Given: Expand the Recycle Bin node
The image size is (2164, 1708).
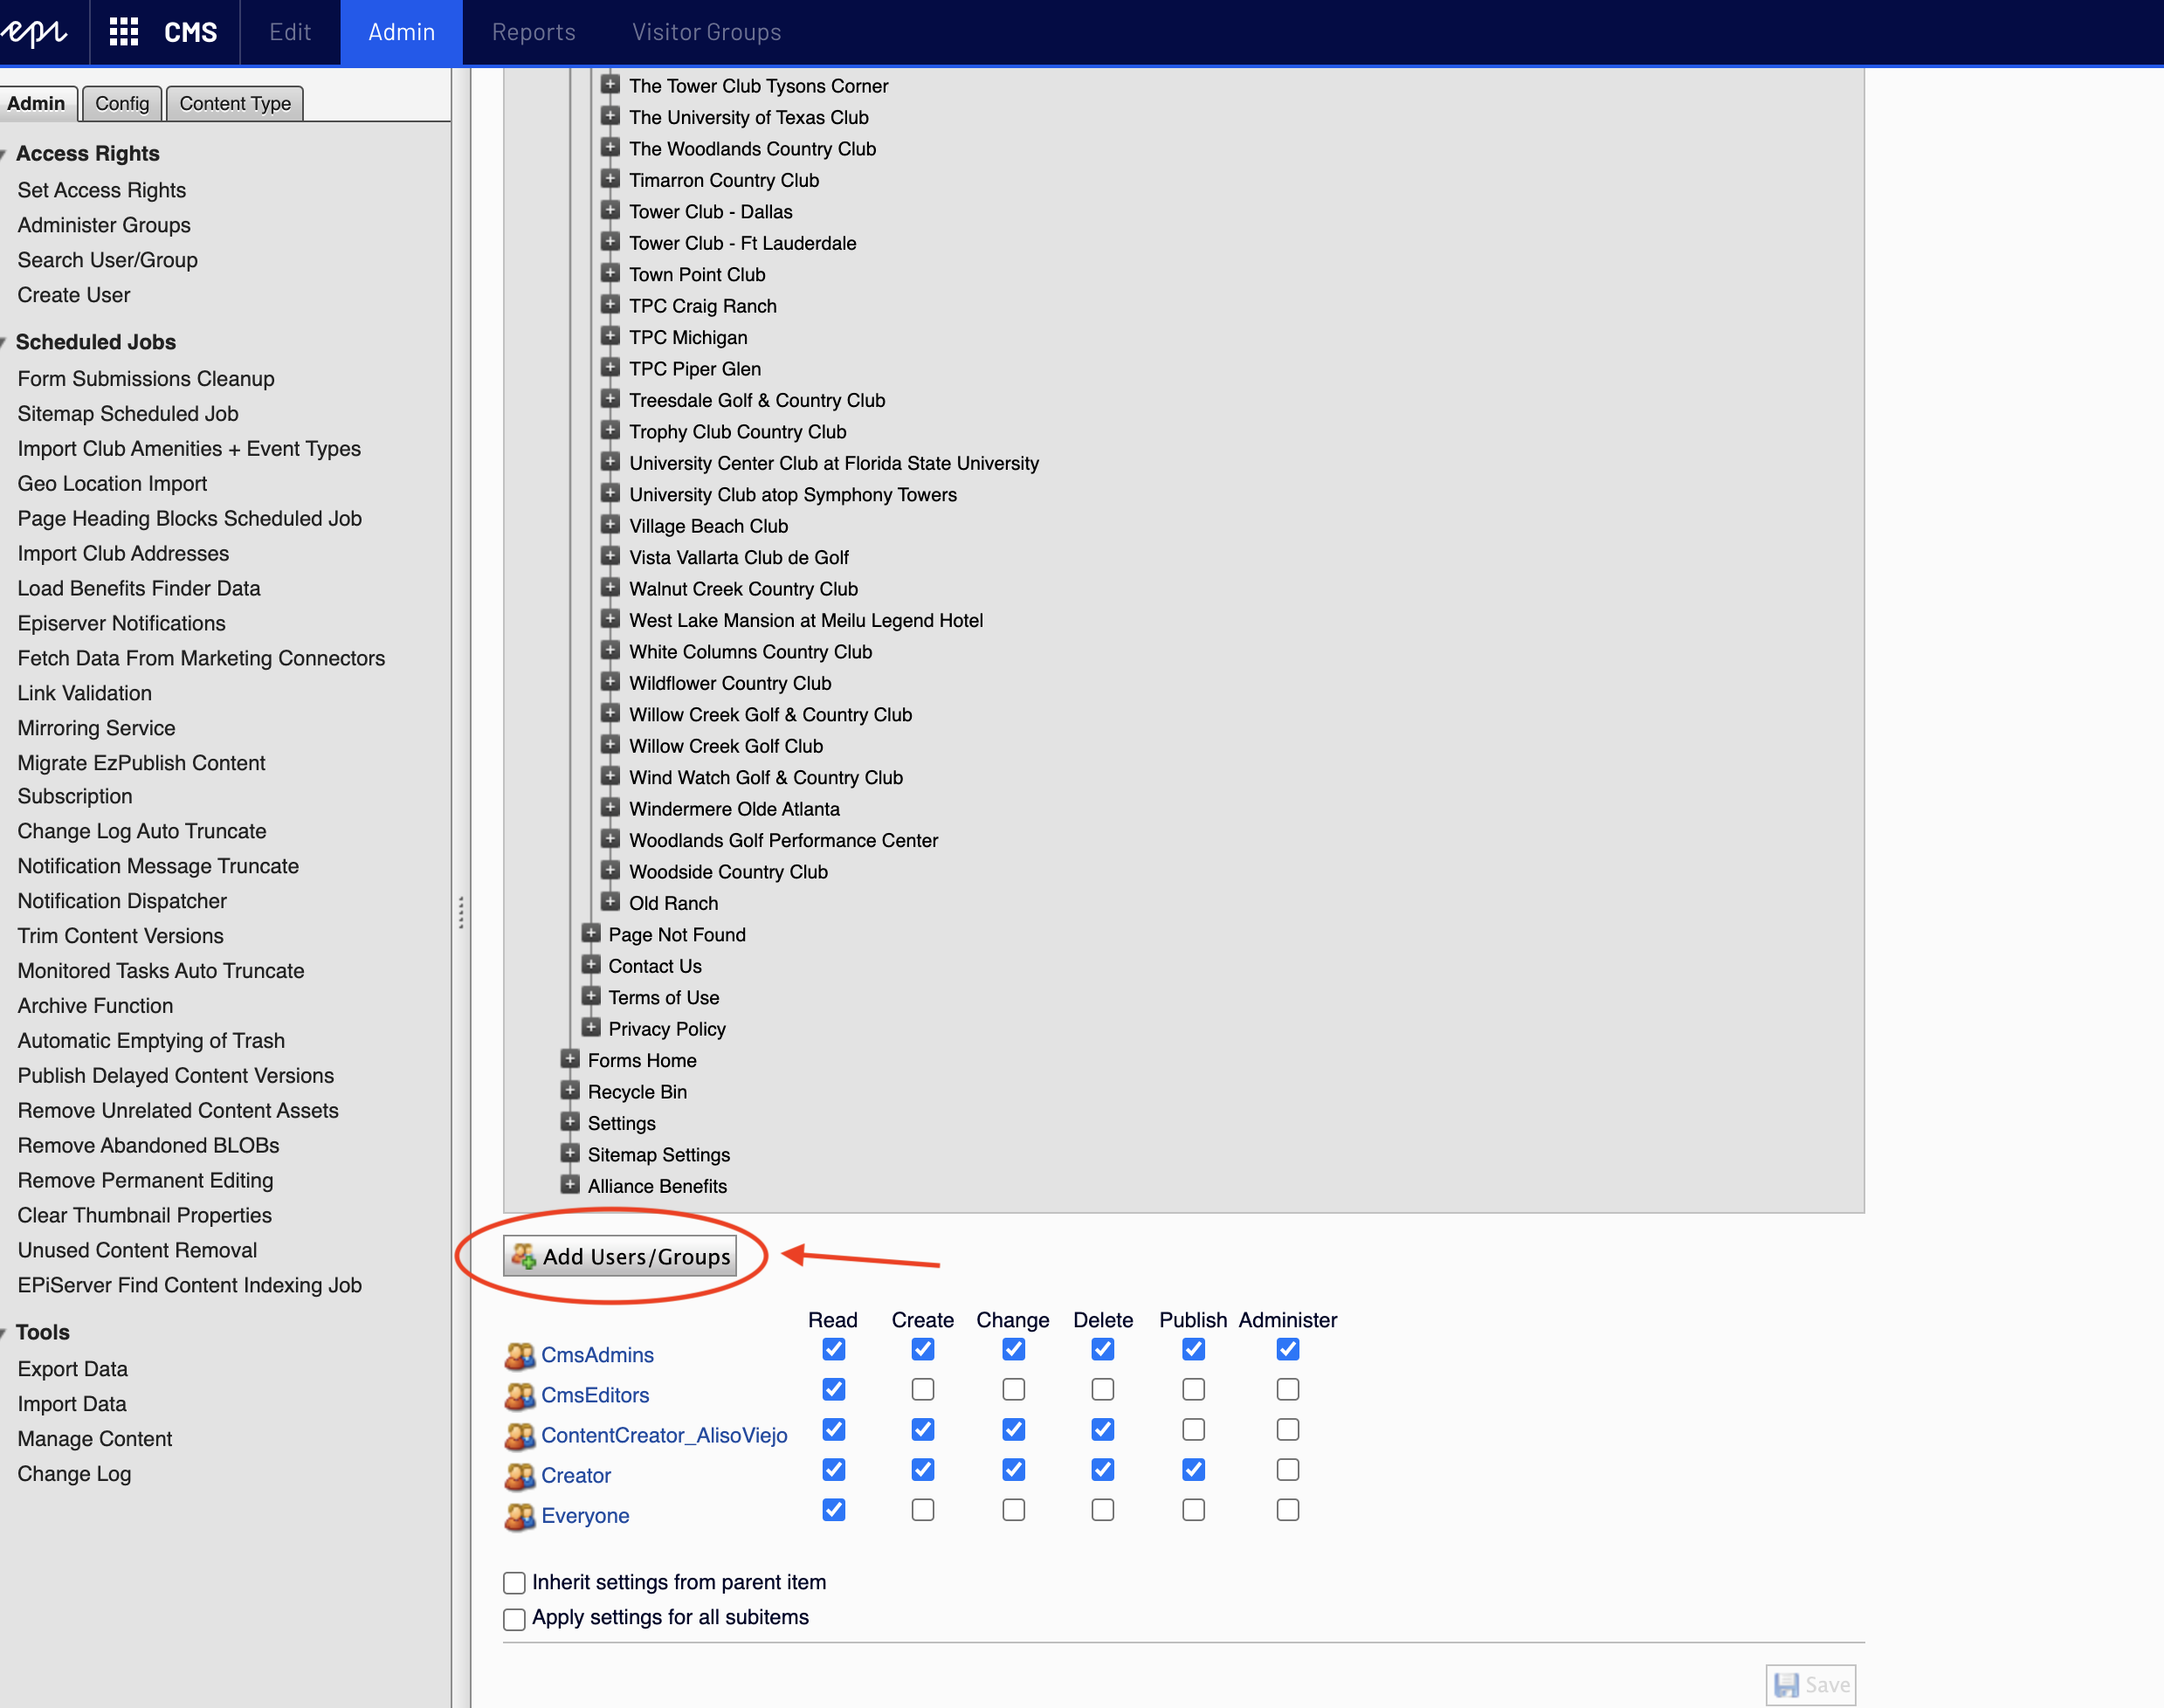Looking at the screenshot, I should click(570, 1091).
